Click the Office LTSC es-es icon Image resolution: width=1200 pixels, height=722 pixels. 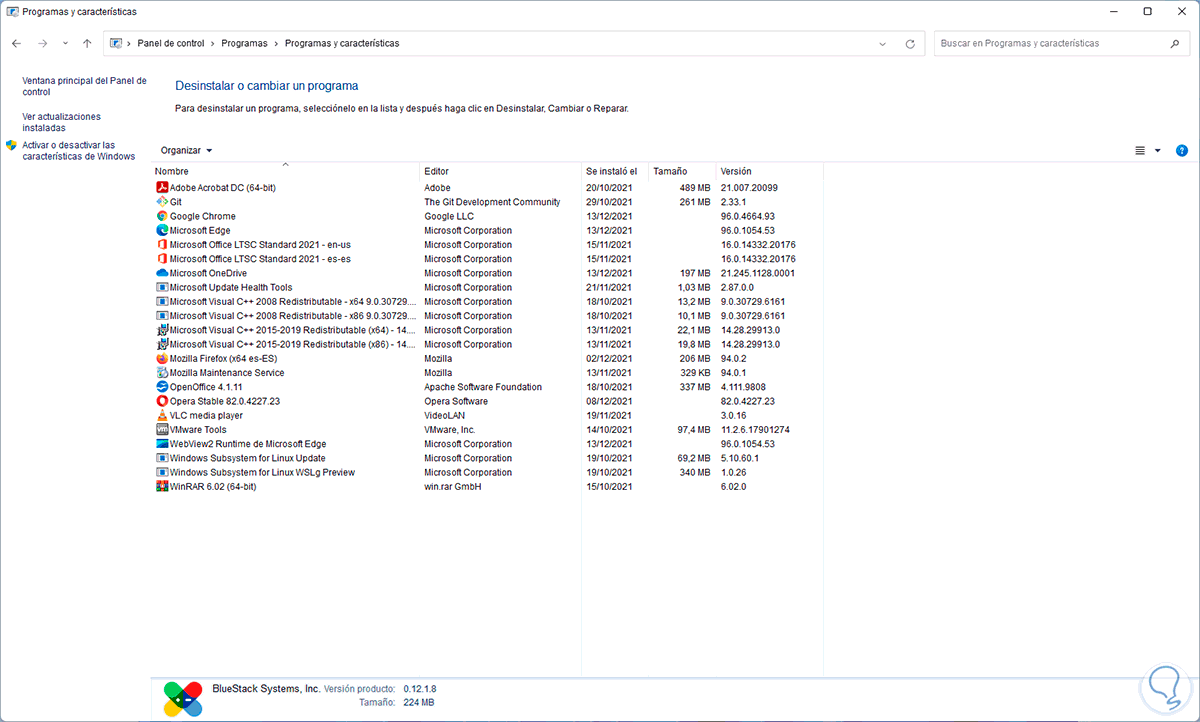pyautogui.click(x=162, y=259)
